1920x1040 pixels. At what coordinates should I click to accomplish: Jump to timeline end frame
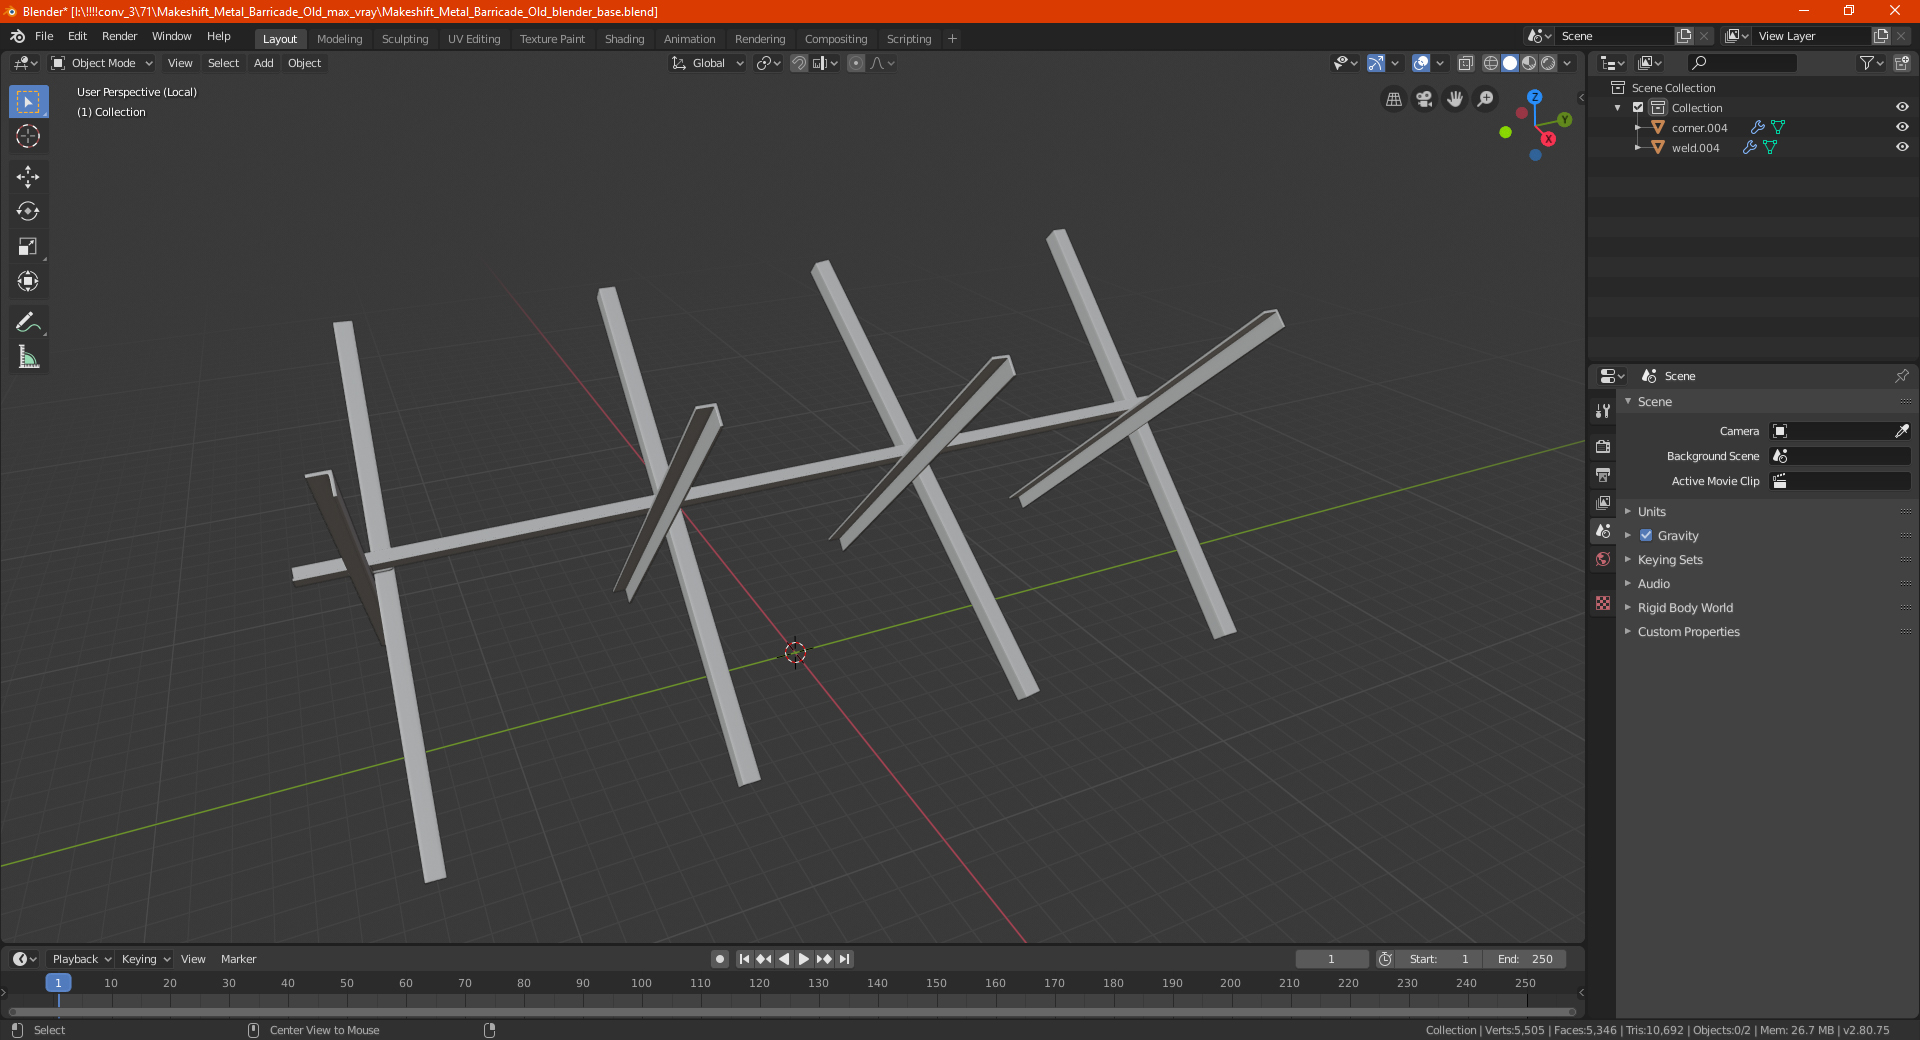(844, 959)
